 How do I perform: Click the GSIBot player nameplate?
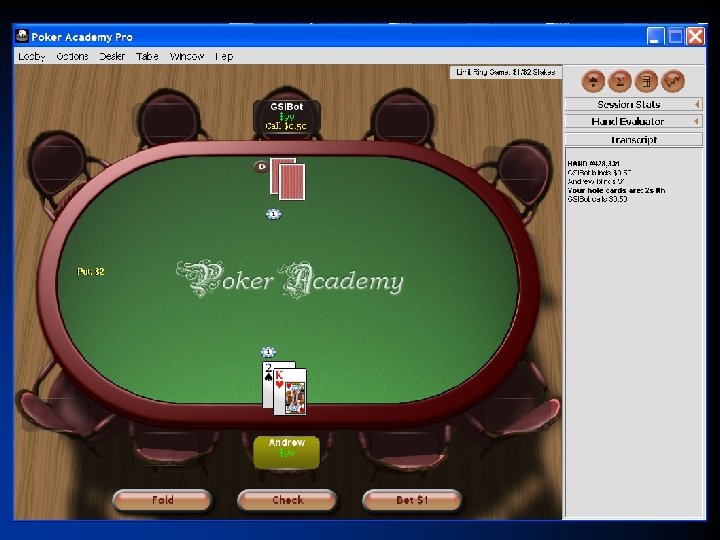[287, 116]
